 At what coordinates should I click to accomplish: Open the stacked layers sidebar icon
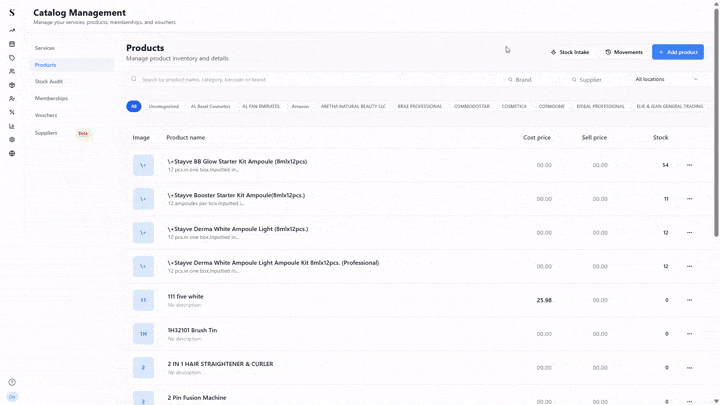tap(12, 140)
